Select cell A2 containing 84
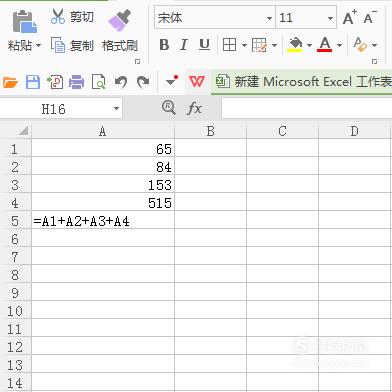 pyautogui.click(x=103, y=167)
